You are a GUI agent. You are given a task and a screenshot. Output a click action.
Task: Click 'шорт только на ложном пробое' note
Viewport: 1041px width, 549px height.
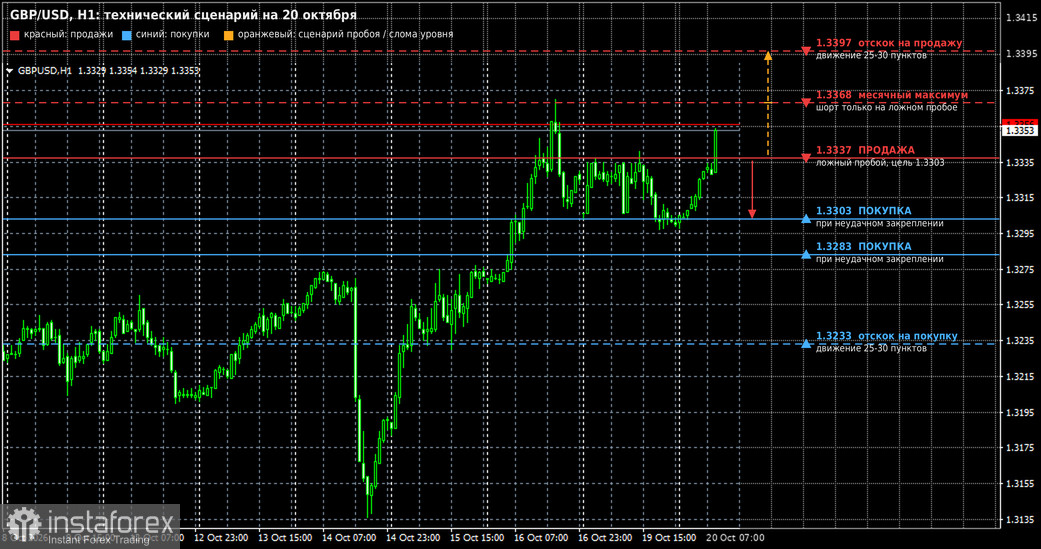[886, 107]
